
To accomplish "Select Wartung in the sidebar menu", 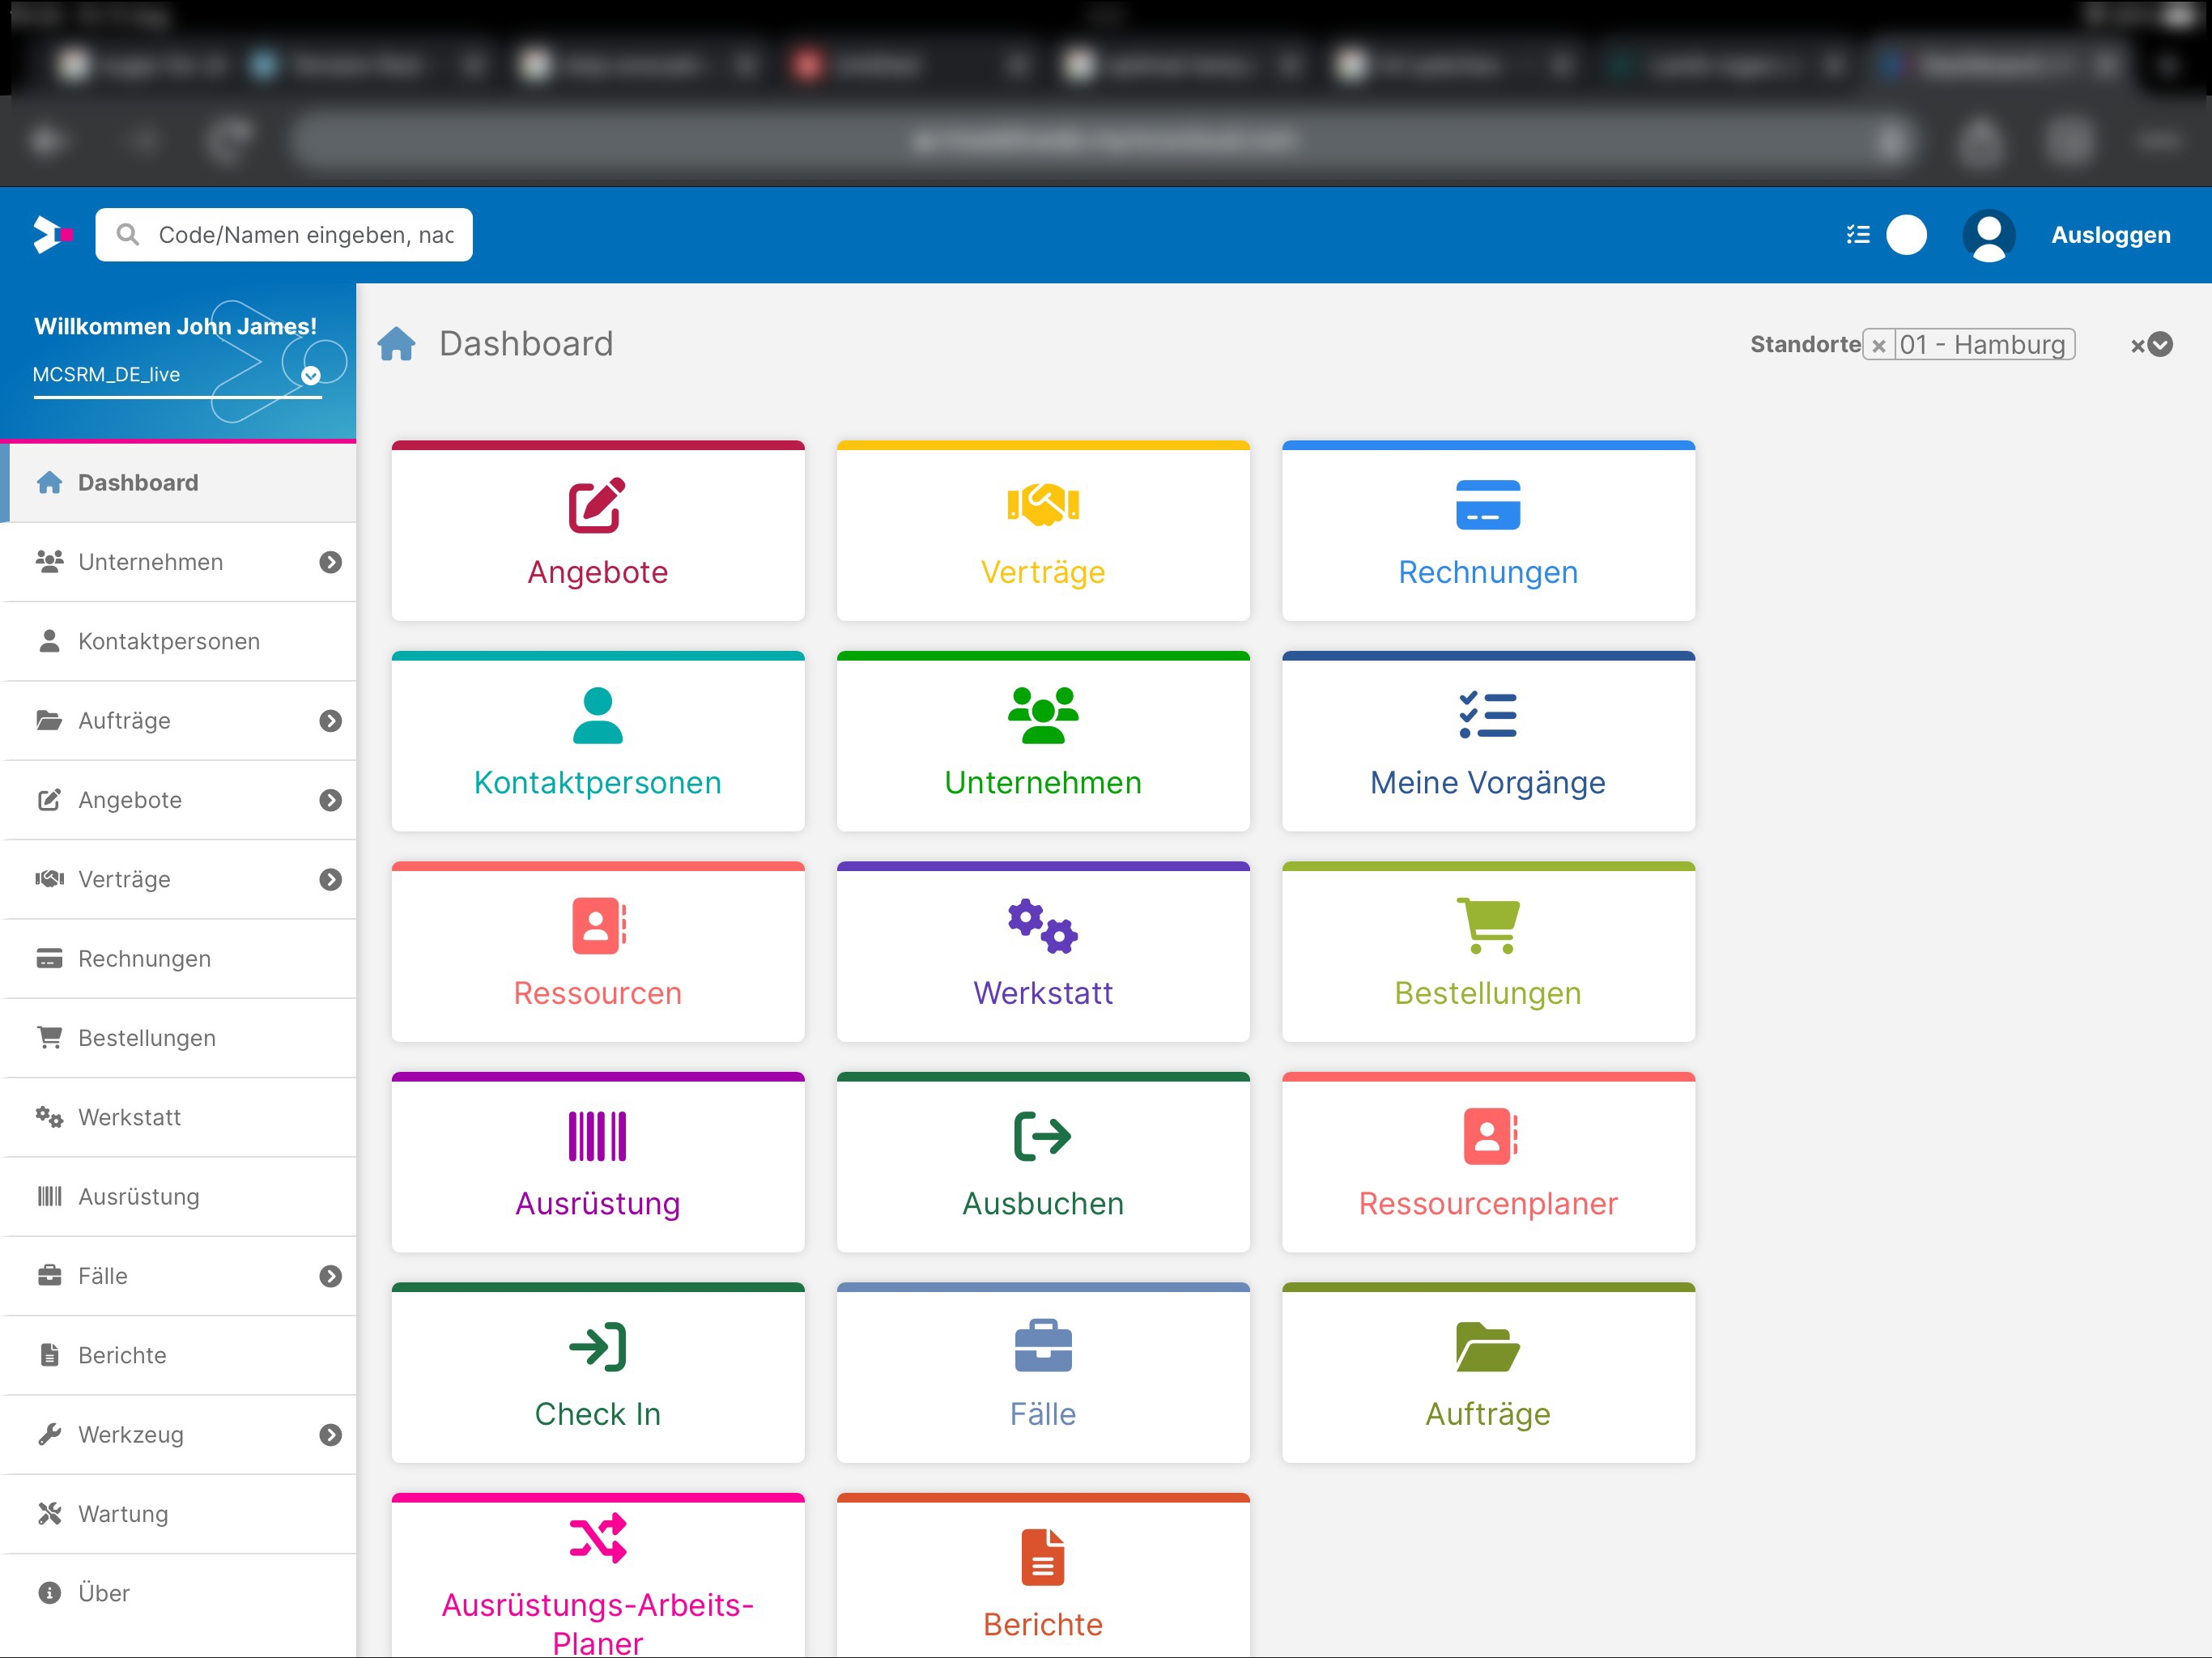I will click(x=123, y=1513).
